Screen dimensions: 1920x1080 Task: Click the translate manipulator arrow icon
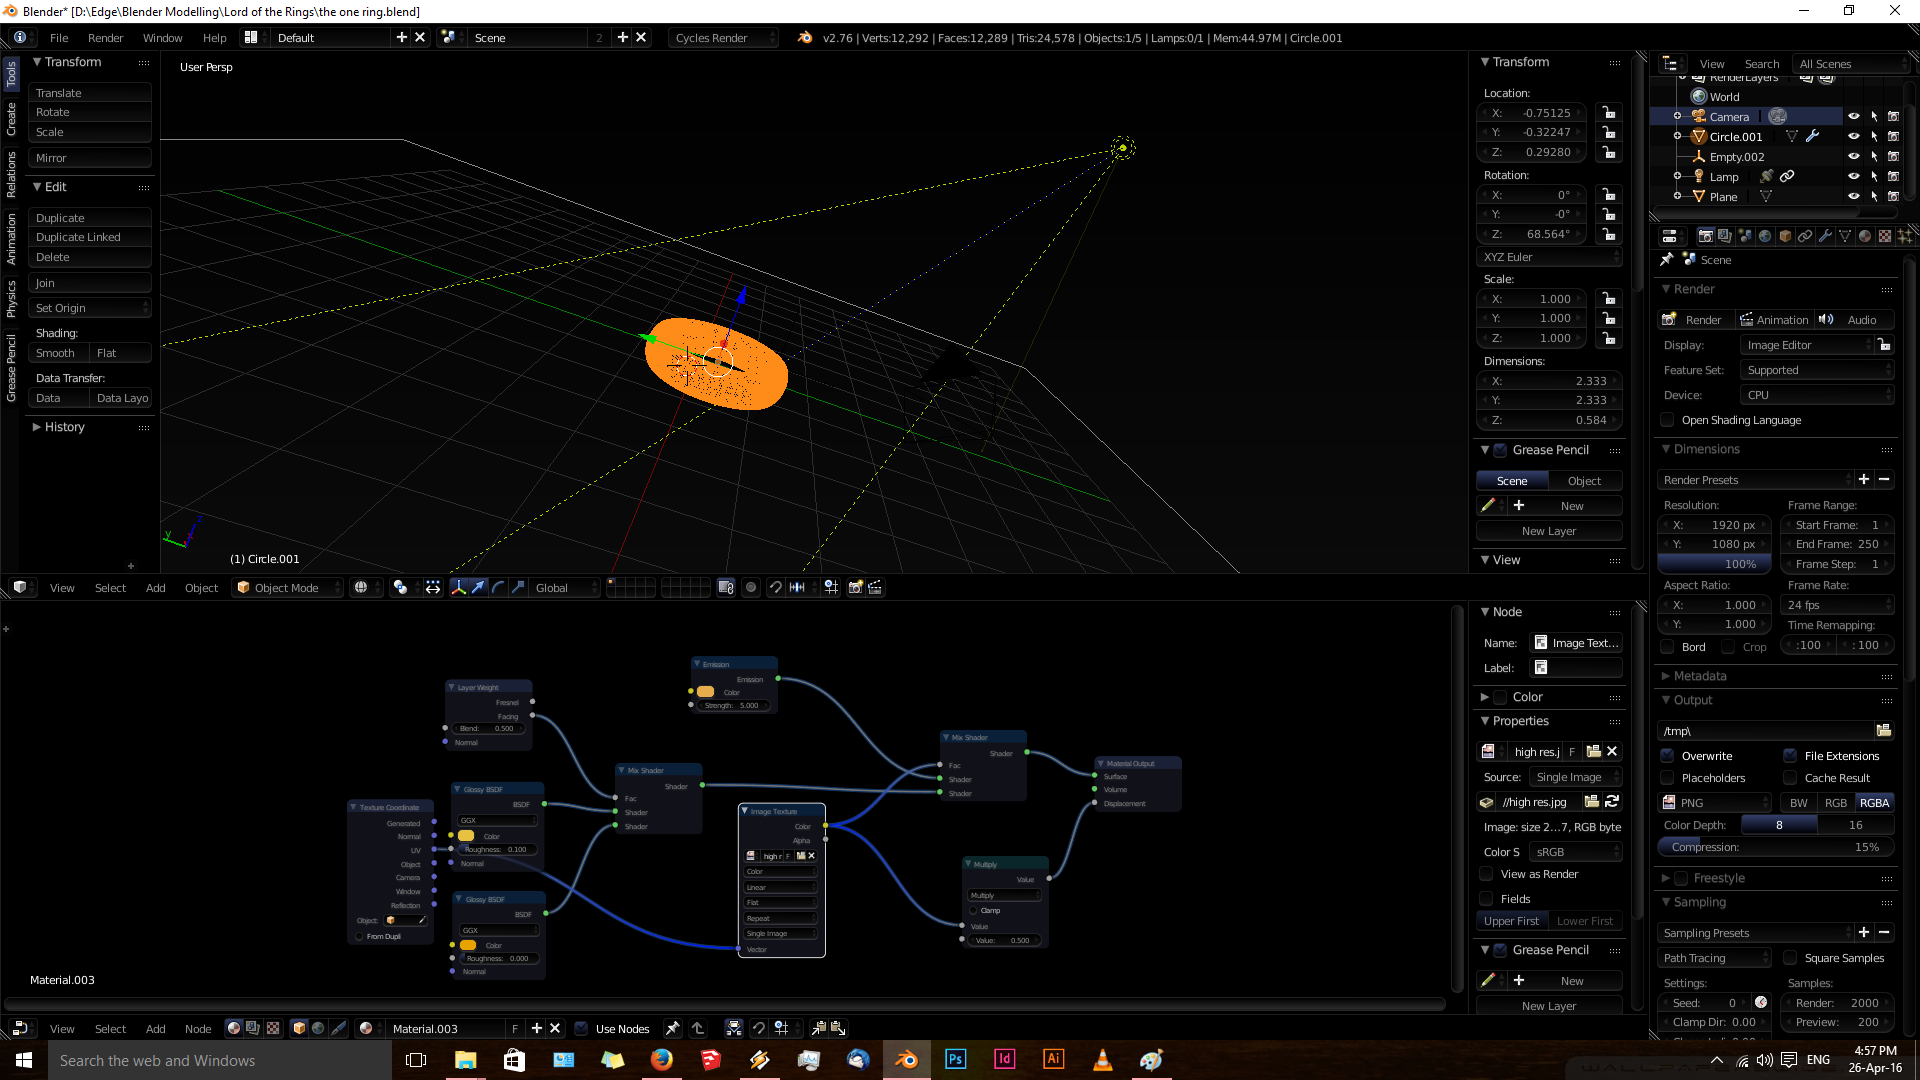[478, 588]
